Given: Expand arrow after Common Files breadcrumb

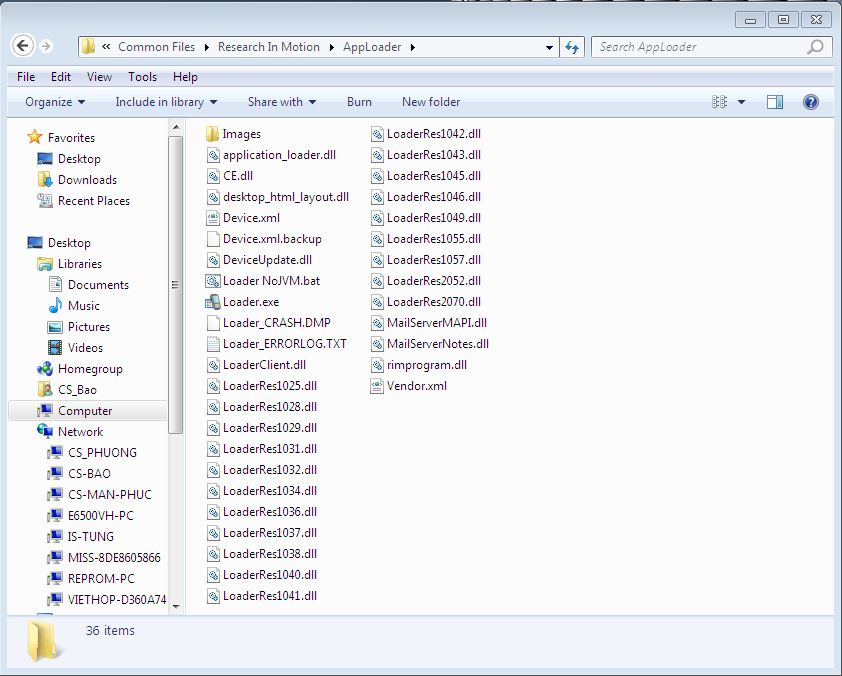Looking at the screenshot, I should tap(207, 47).
